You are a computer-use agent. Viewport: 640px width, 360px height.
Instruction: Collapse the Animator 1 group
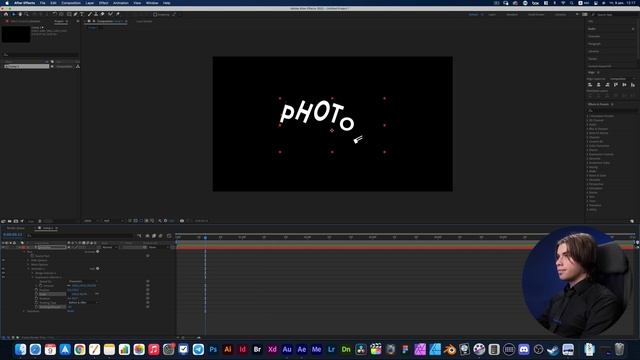point(28,269)
